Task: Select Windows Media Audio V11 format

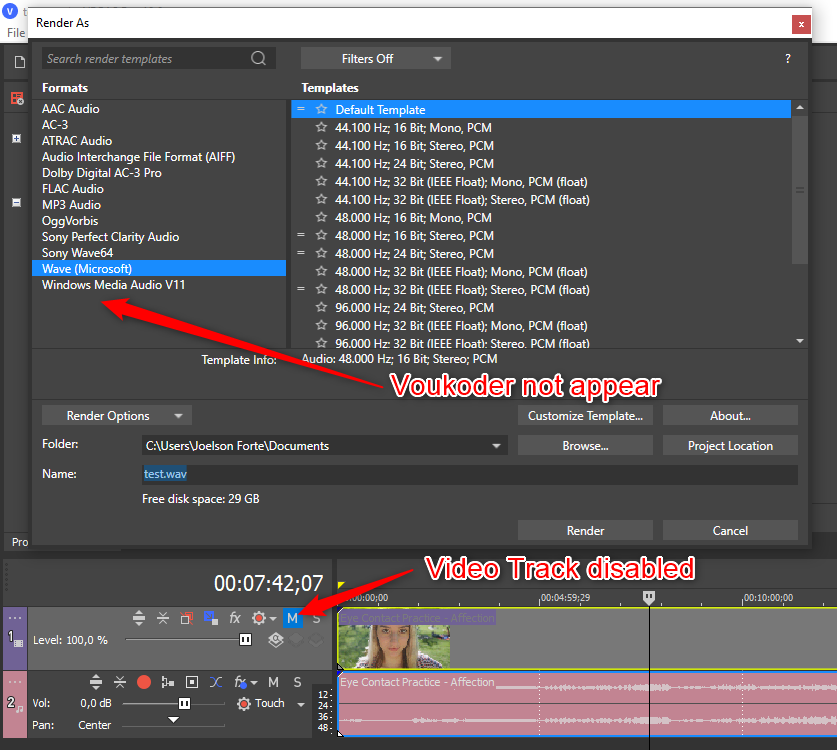Action: [x=113, y=285]
